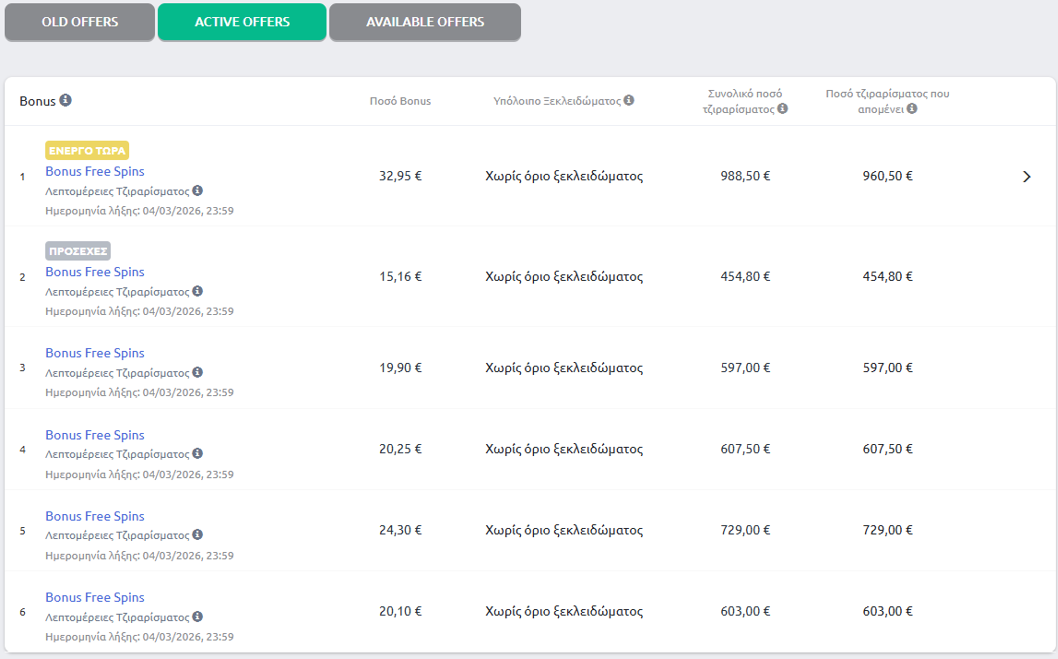Click wagering details info icon in row 6
This screenshot has width=1058, height=659.
click(197, 617)
